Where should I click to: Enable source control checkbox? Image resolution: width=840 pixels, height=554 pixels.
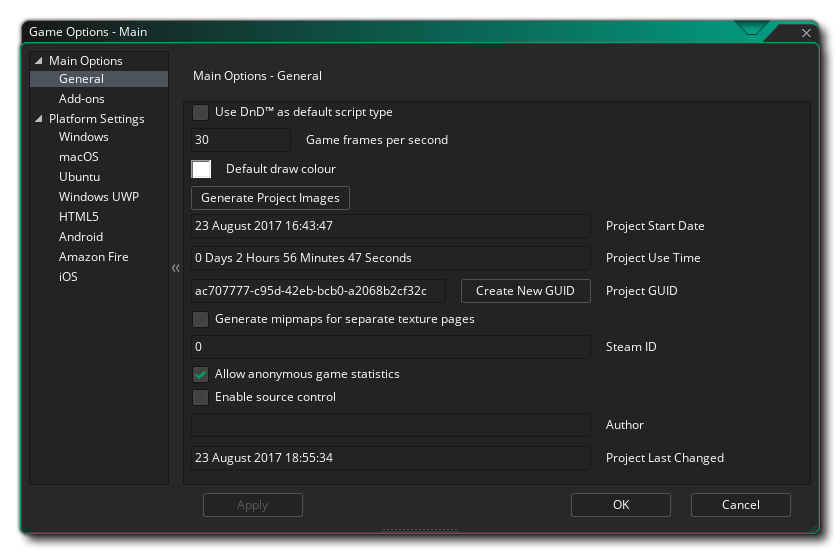click(201, 397)
